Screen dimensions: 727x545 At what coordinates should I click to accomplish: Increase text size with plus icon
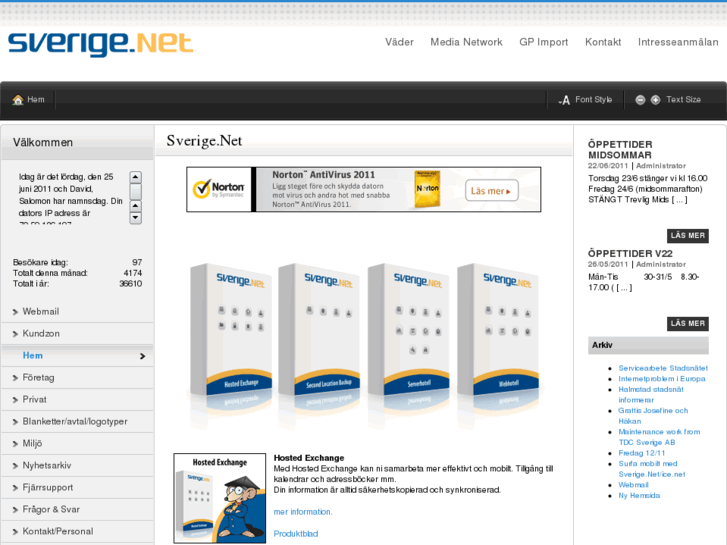coord(656,100)
